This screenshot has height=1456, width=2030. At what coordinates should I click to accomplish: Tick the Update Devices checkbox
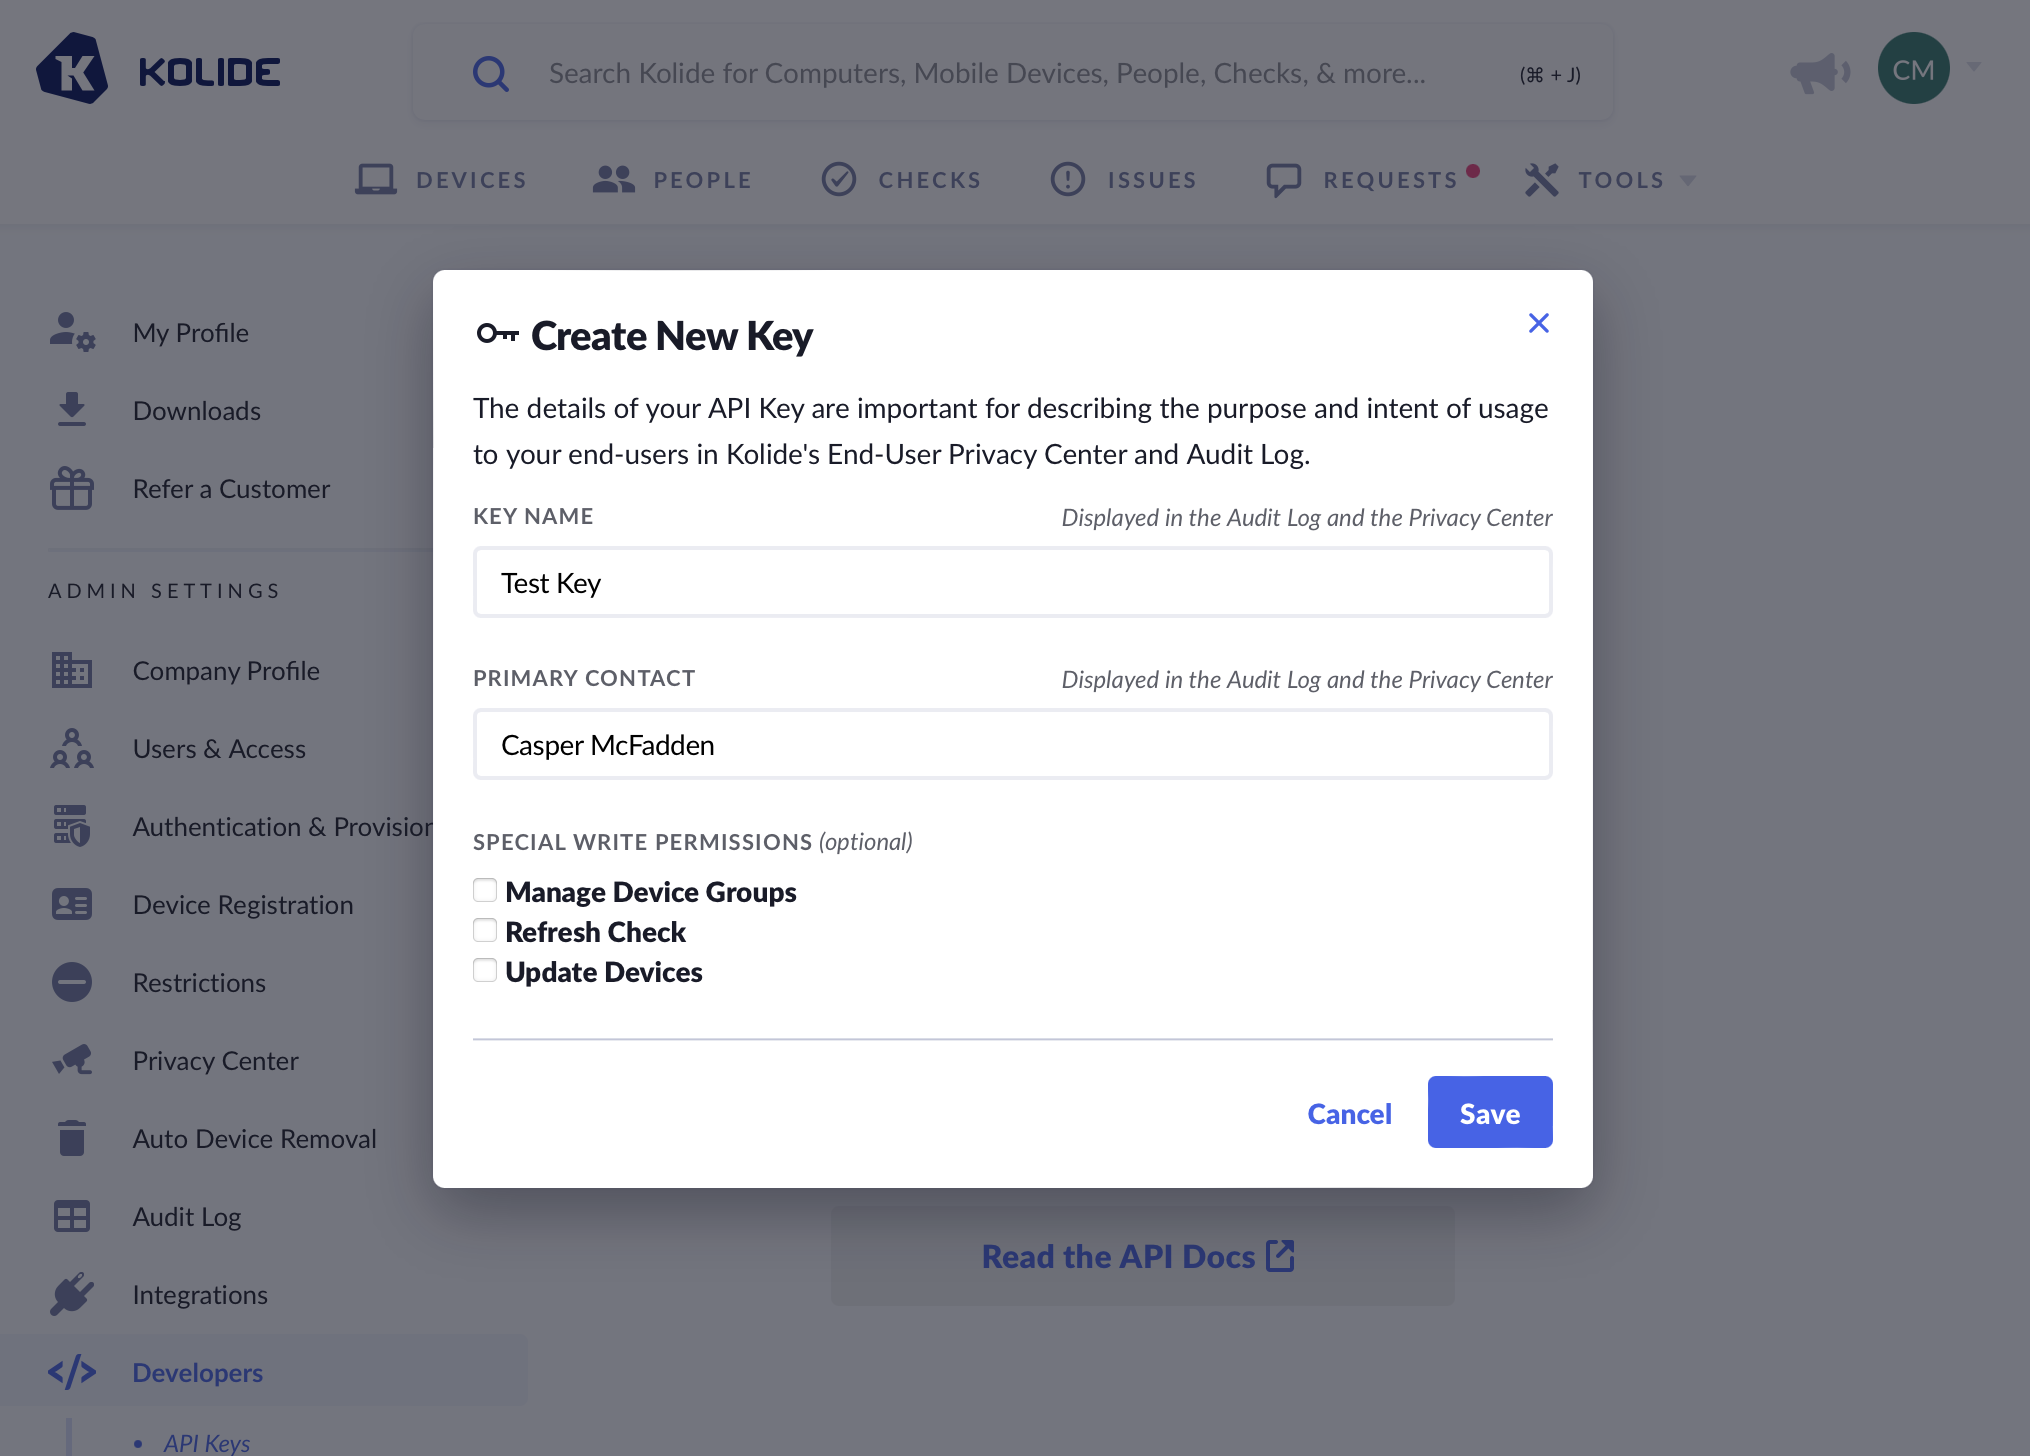point(485,970)
